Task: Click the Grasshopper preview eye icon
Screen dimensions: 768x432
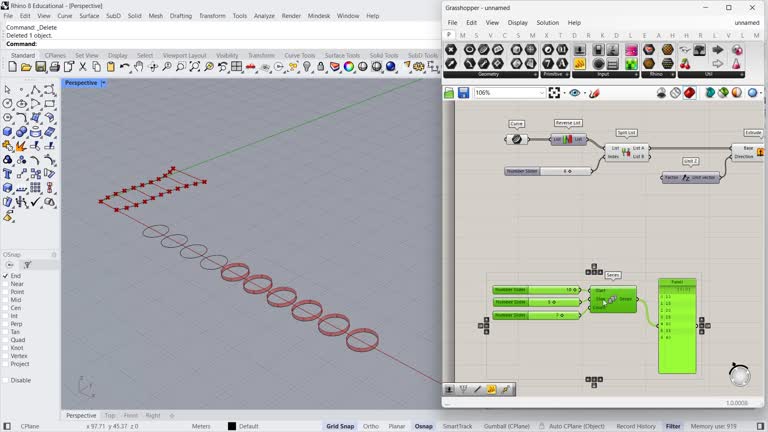Action: [x=574, y=93]
